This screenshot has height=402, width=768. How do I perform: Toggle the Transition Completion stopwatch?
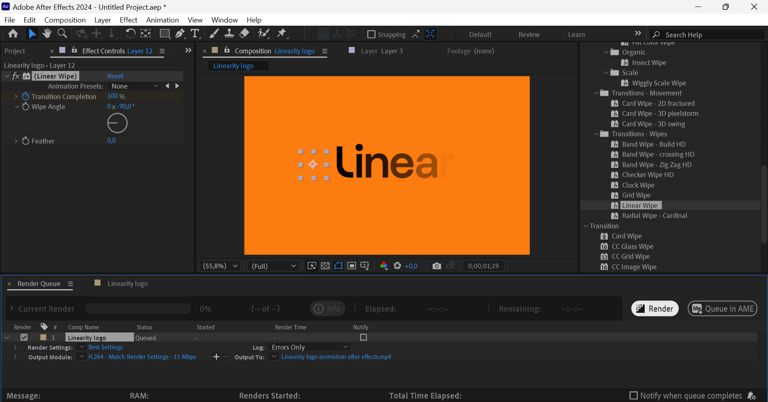point(25,96)
